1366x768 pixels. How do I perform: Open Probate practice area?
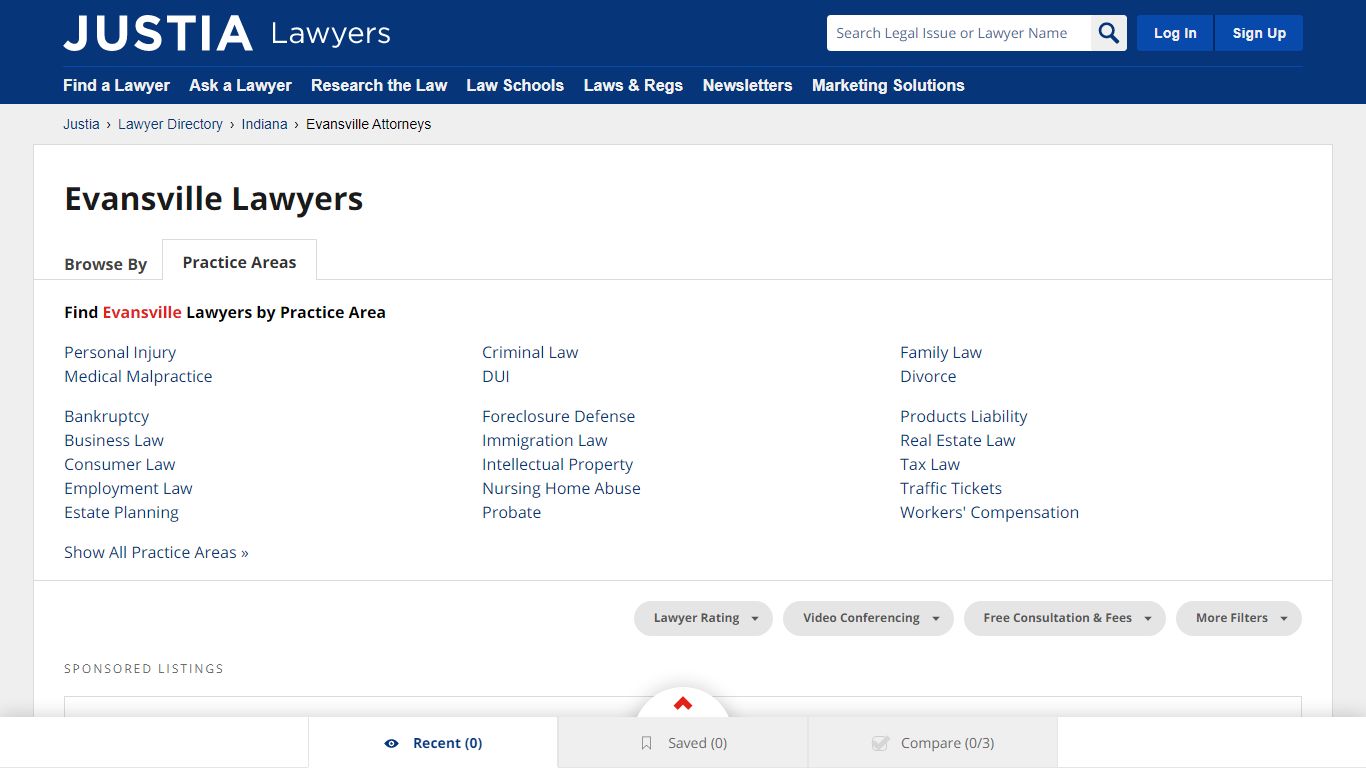click(x=511, y=512)
